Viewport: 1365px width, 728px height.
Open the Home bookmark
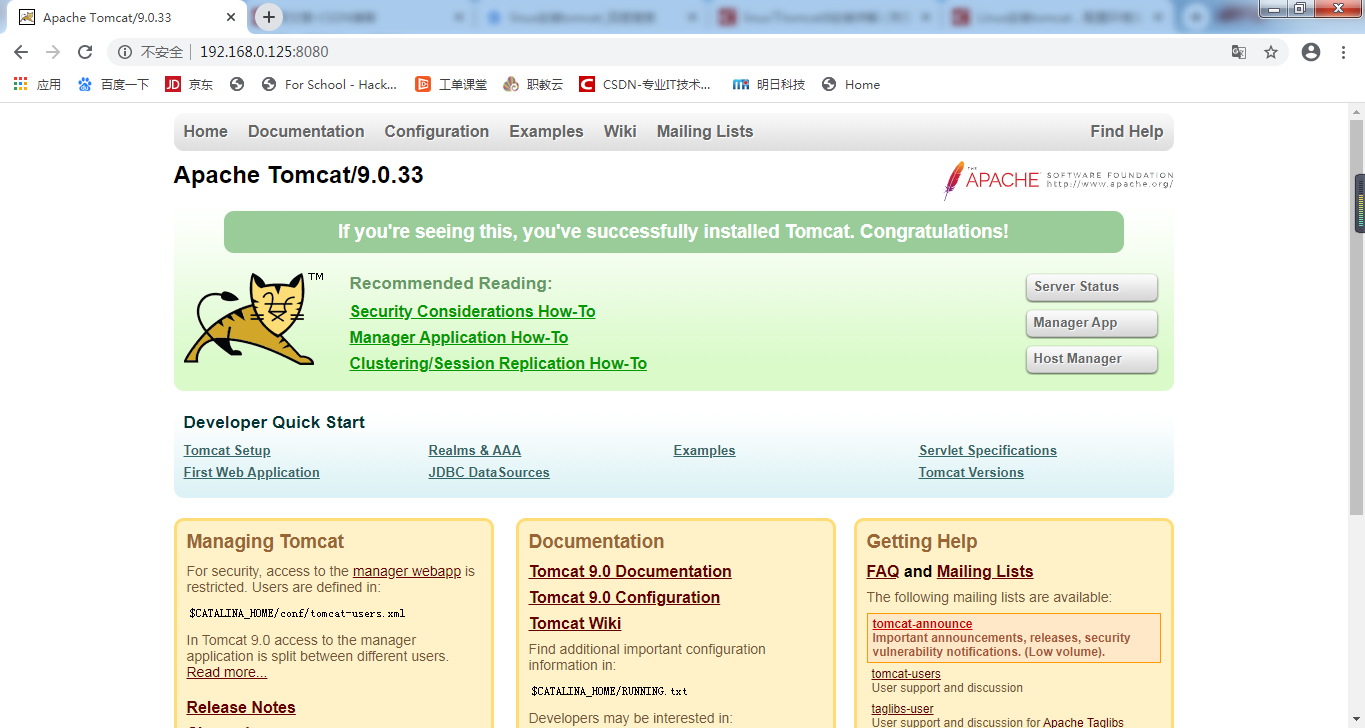[851, 84]
